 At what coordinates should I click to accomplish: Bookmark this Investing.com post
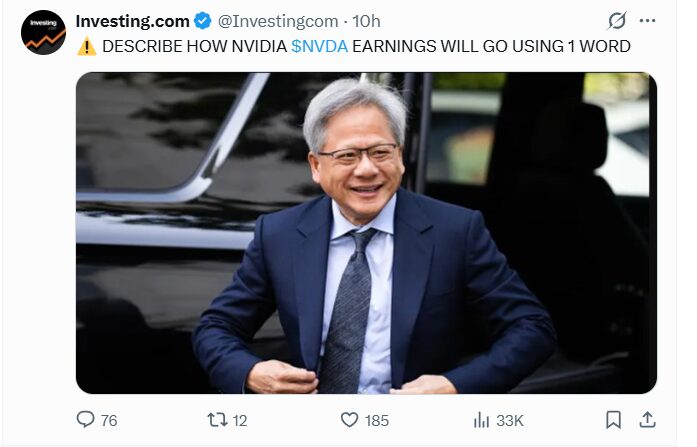pyautogui.click(x=613, y=419)
